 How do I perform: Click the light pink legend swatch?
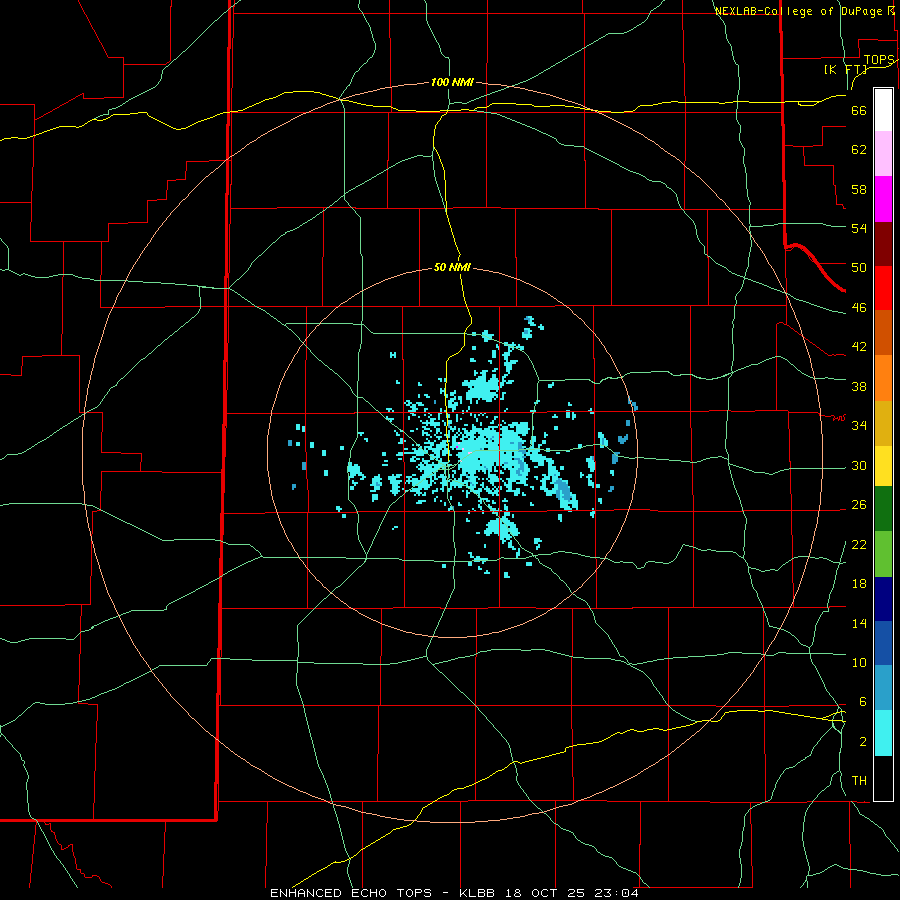point(883,153)
